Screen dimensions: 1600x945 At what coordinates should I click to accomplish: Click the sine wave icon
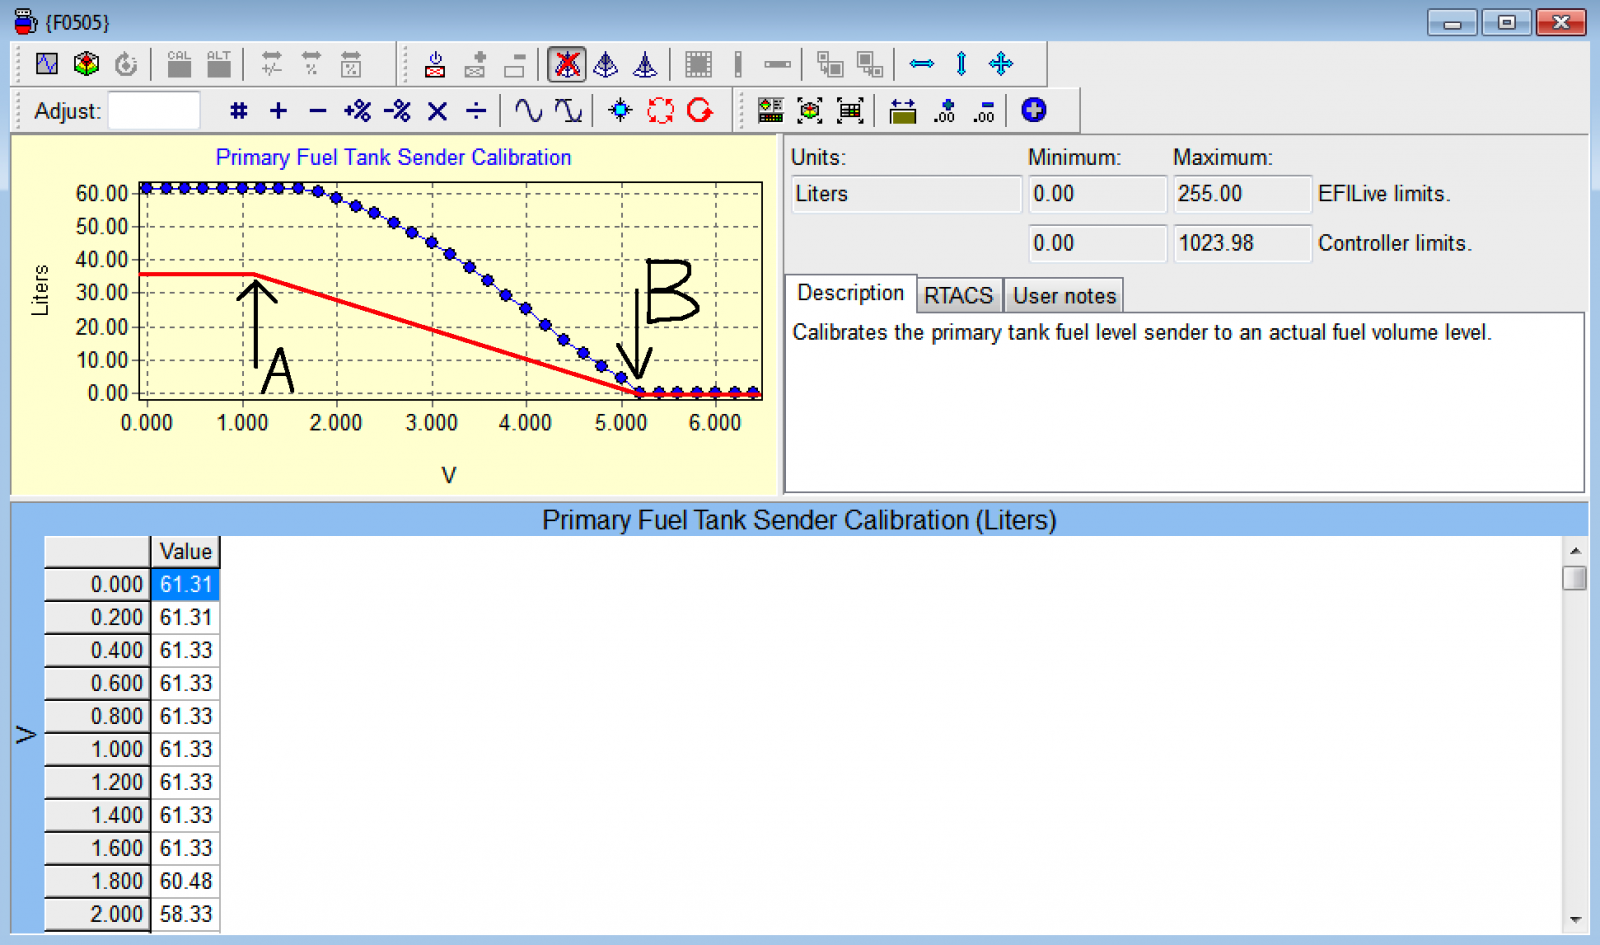(x=528, y=110)
